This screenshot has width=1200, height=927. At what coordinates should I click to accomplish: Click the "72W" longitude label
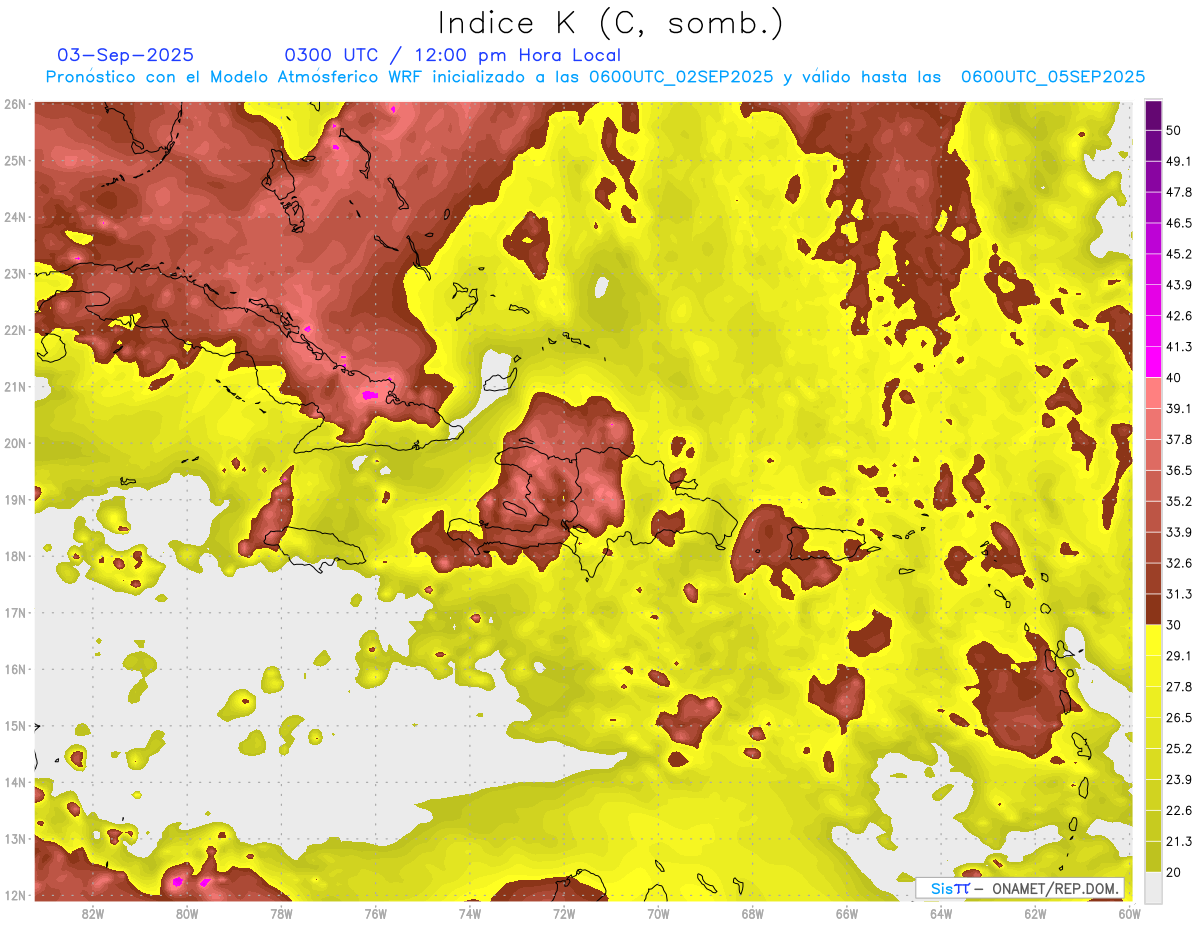(x=563, y=914)
